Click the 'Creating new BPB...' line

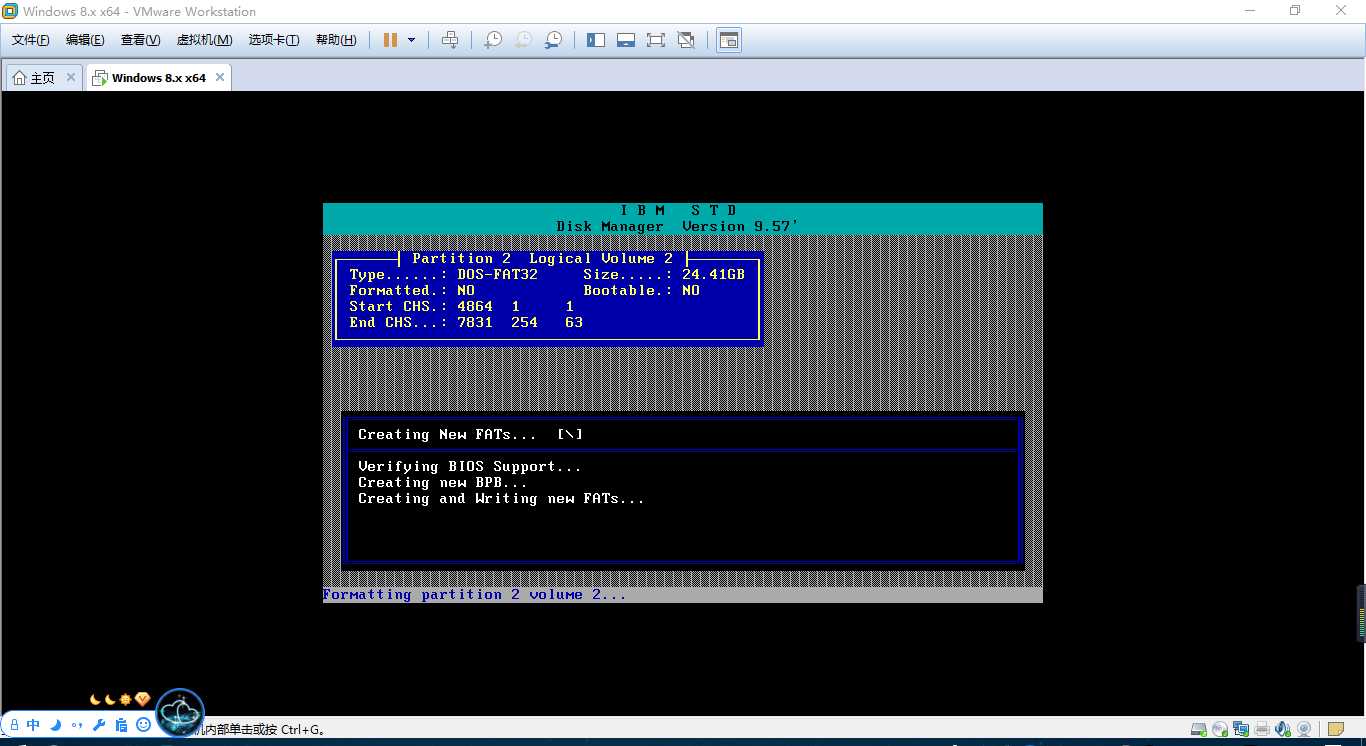pyautogui.click(x=442, y=483)
